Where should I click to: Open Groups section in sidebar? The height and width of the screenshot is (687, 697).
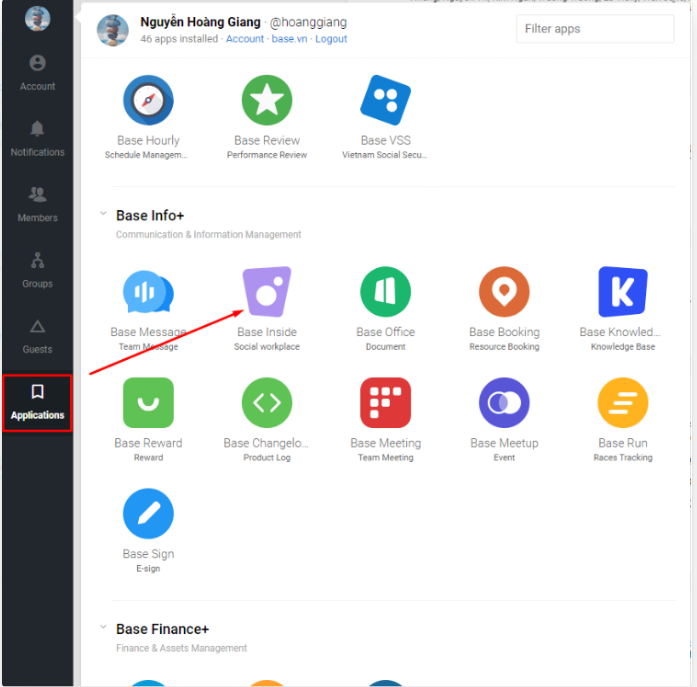pos(37,270)
